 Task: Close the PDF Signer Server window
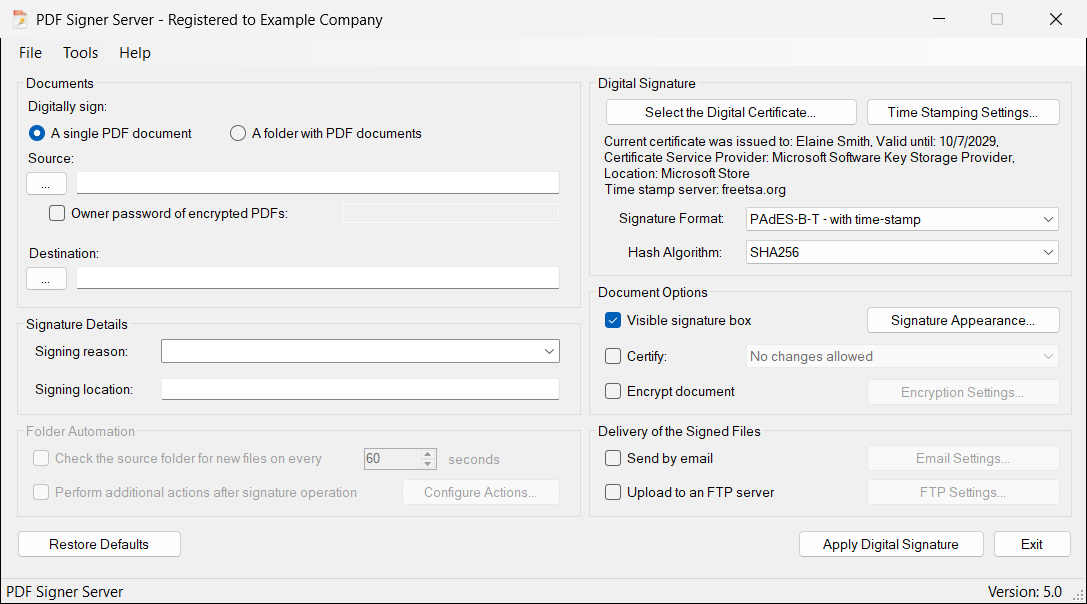click(1055, 19)
